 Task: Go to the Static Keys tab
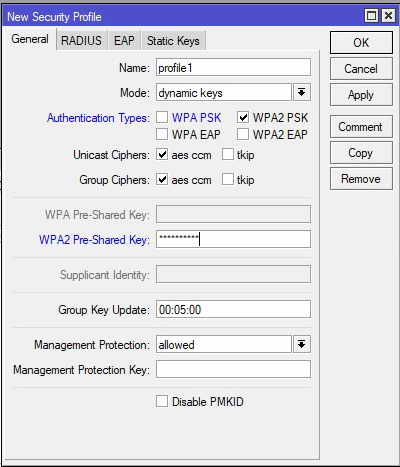pos(173,41)
